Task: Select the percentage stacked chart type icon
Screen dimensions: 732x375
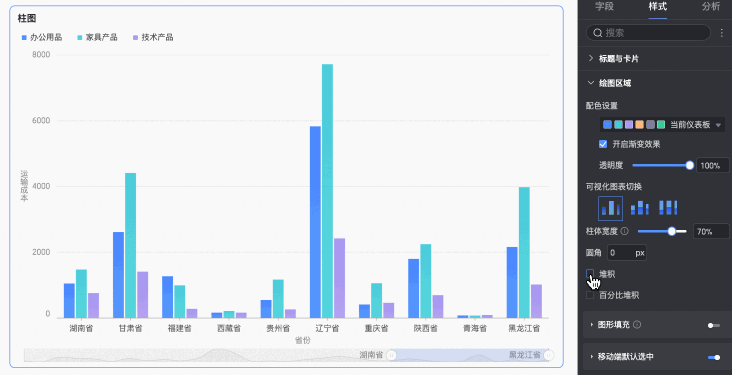Action: click(668, 208)
